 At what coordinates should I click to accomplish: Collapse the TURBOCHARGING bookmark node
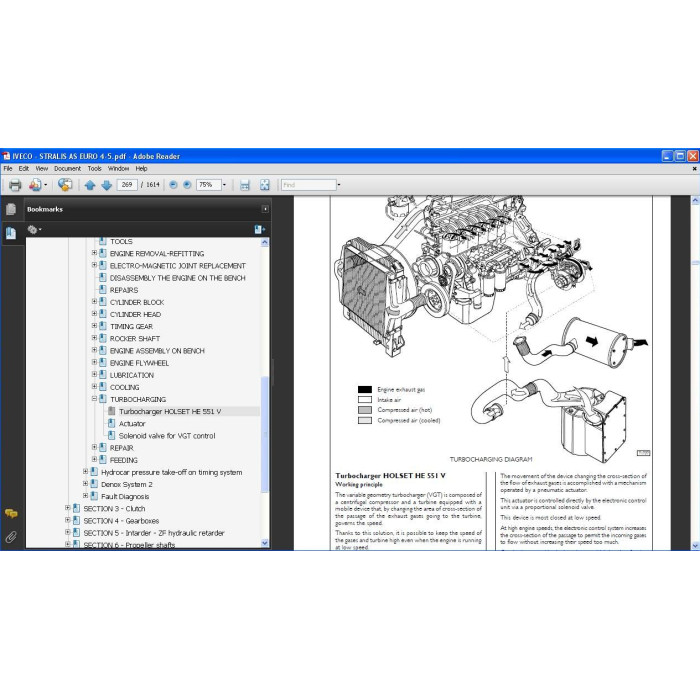click(x=94, y=399)
